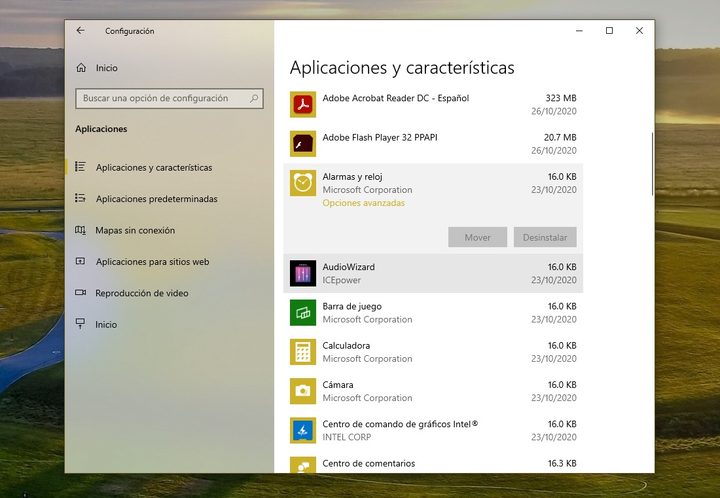This screenshot has height=498, width=720.
Task: Click the Aplicaciones predeterminadas sidebar icon
Action: 80,198
